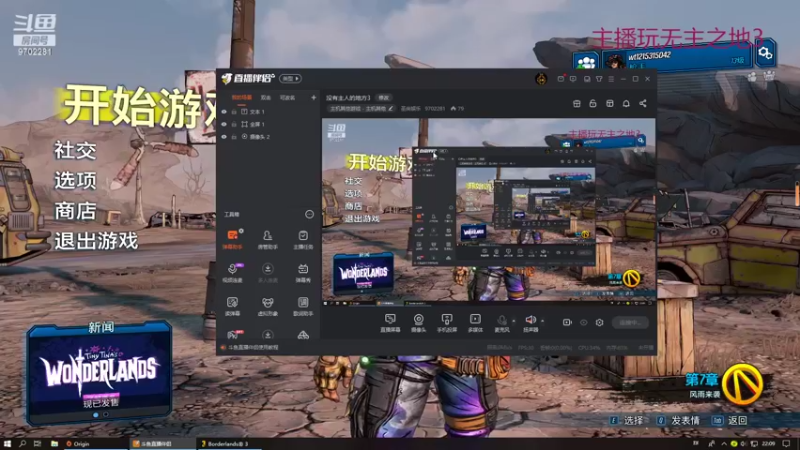Select the 文本 1 source row
The image size is (800, 450).
pyautogui.click(x=268, y=112)
